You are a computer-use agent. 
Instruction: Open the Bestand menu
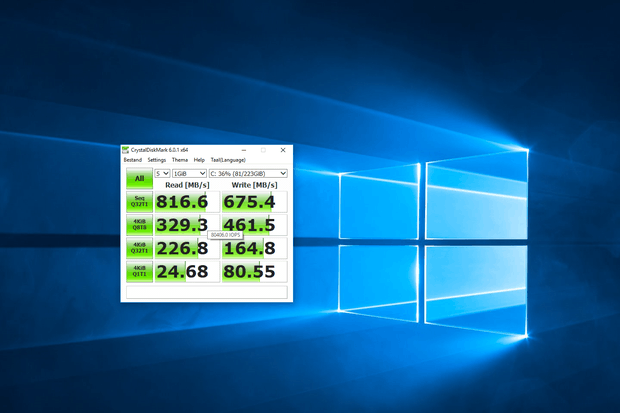(132, 160)
